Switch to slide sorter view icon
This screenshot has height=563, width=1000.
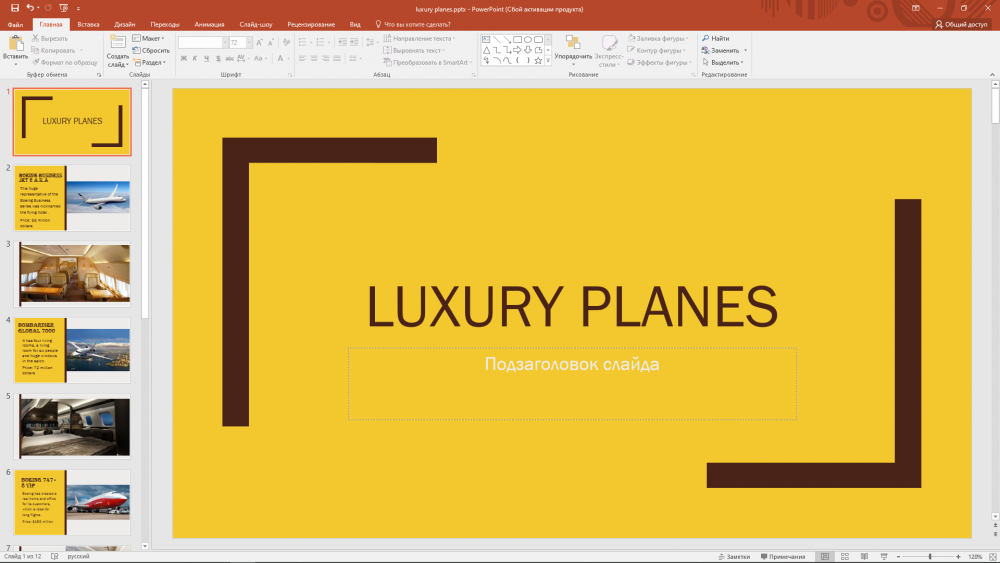(x=845, y=557)
